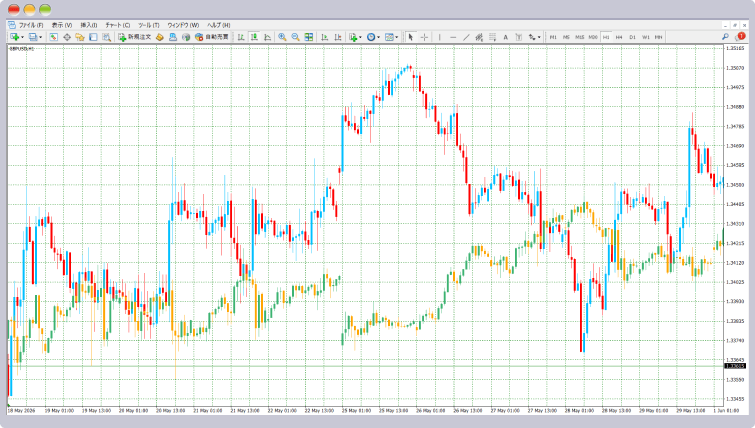755x428 pixels.
Task: Click the current price label on the price axis
Action: pyautogui.click(x=735, y=366)
